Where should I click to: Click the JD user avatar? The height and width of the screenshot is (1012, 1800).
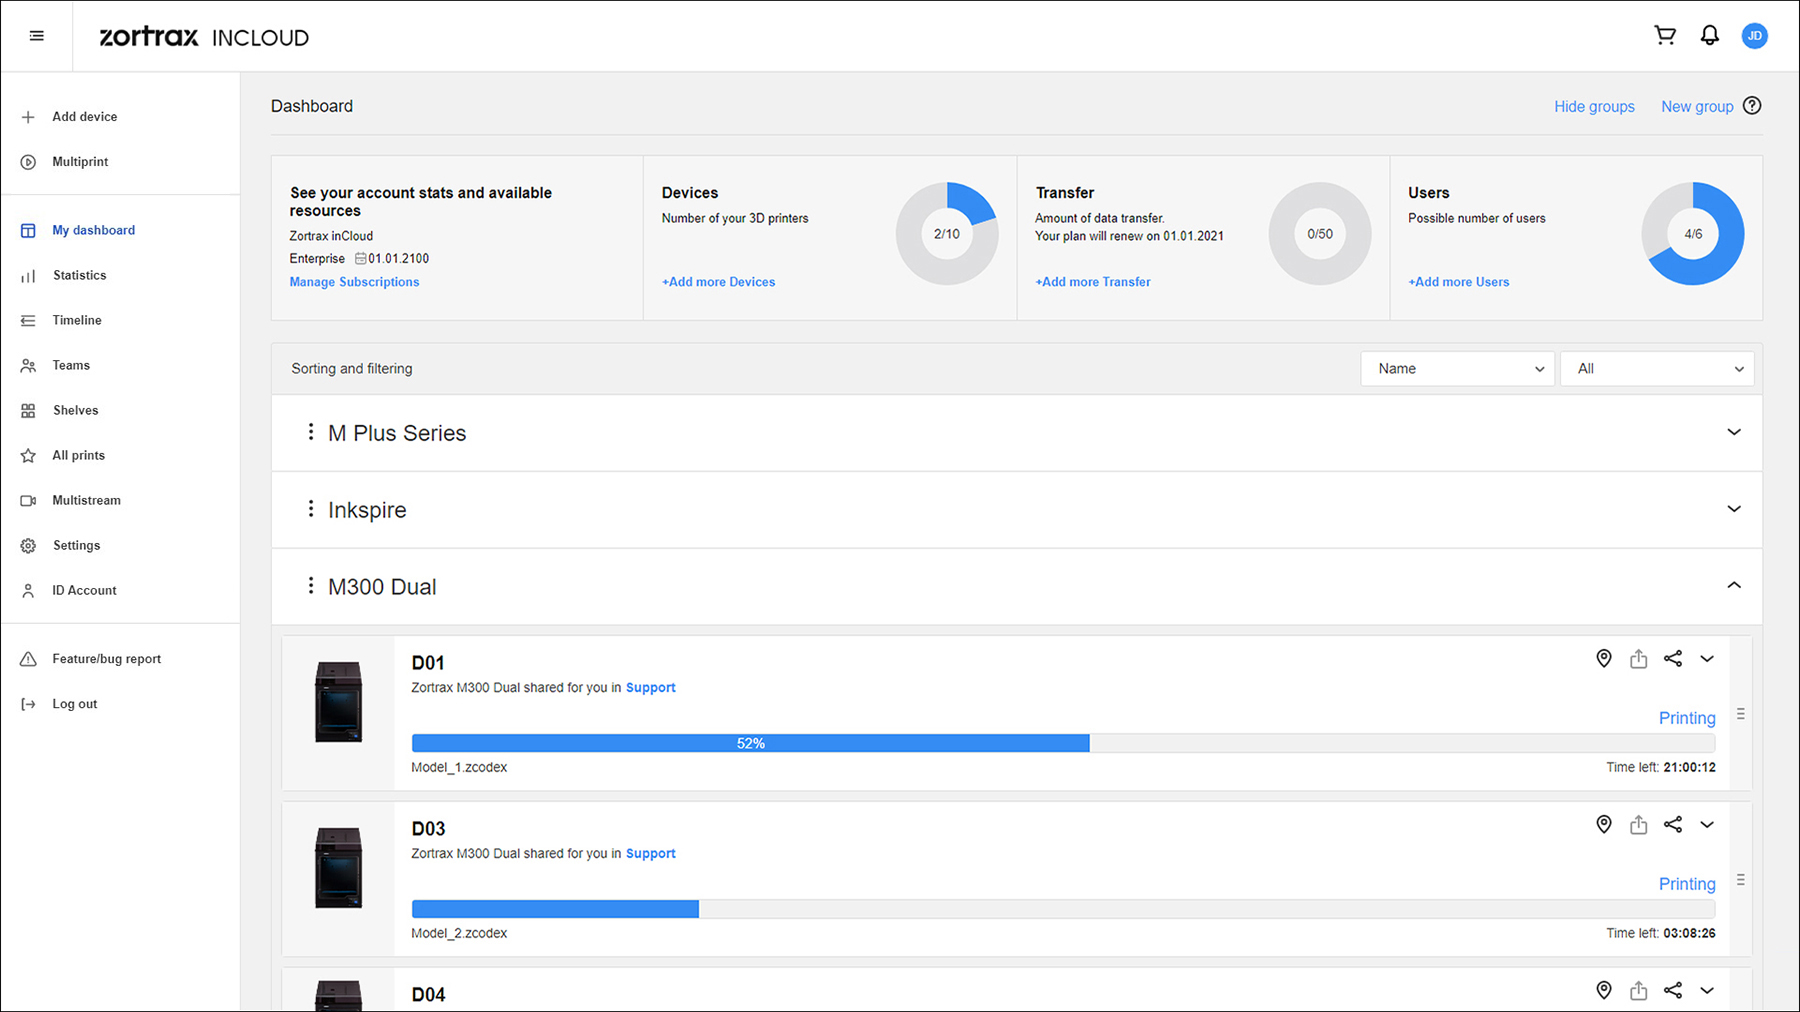(1754, 36)
